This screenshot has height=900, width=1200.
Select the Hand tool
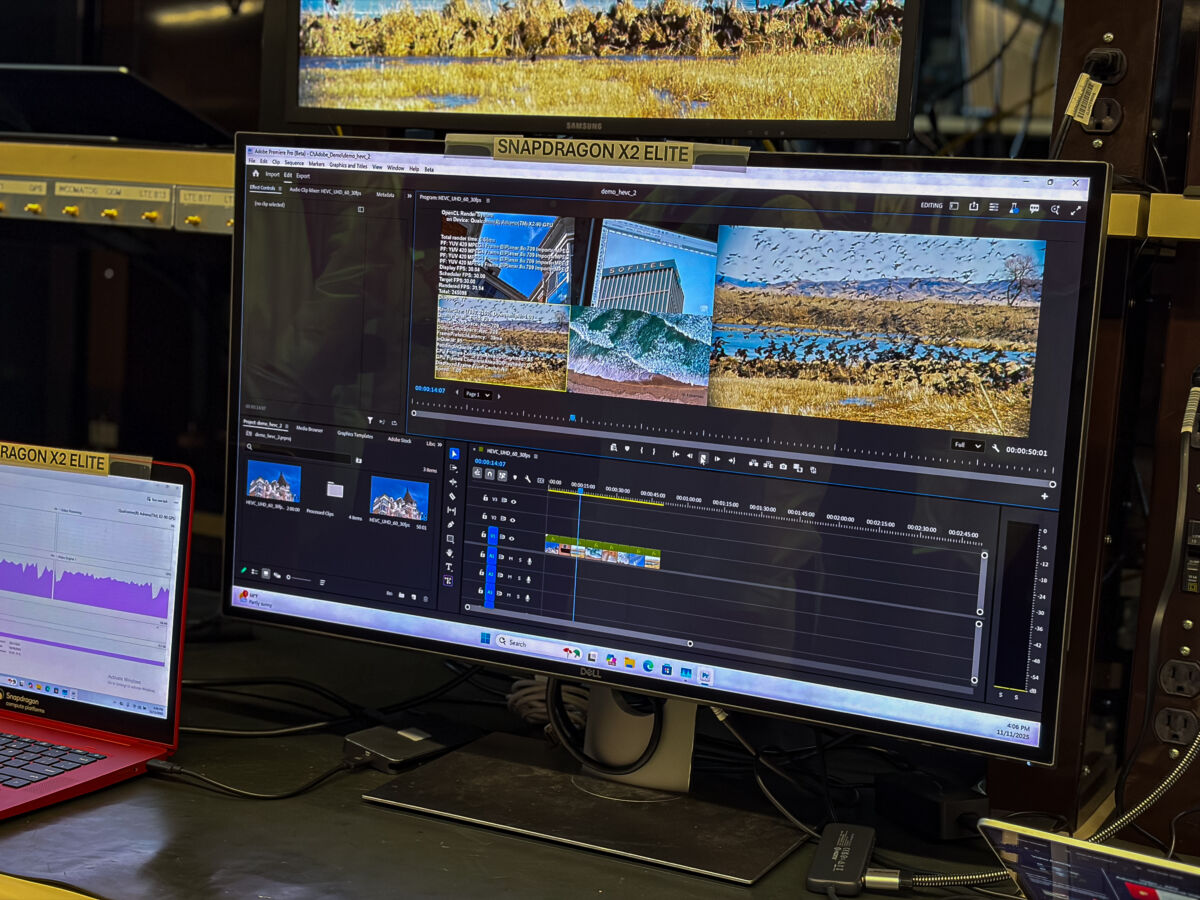pos(450,552)
